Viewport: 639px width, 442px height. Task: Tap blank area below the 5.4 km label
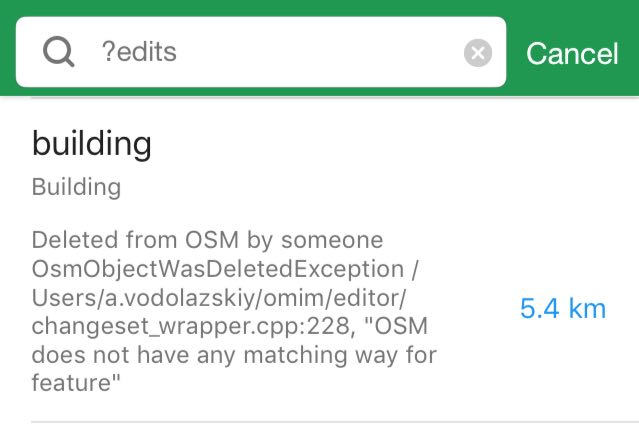[x=563, y=367]
